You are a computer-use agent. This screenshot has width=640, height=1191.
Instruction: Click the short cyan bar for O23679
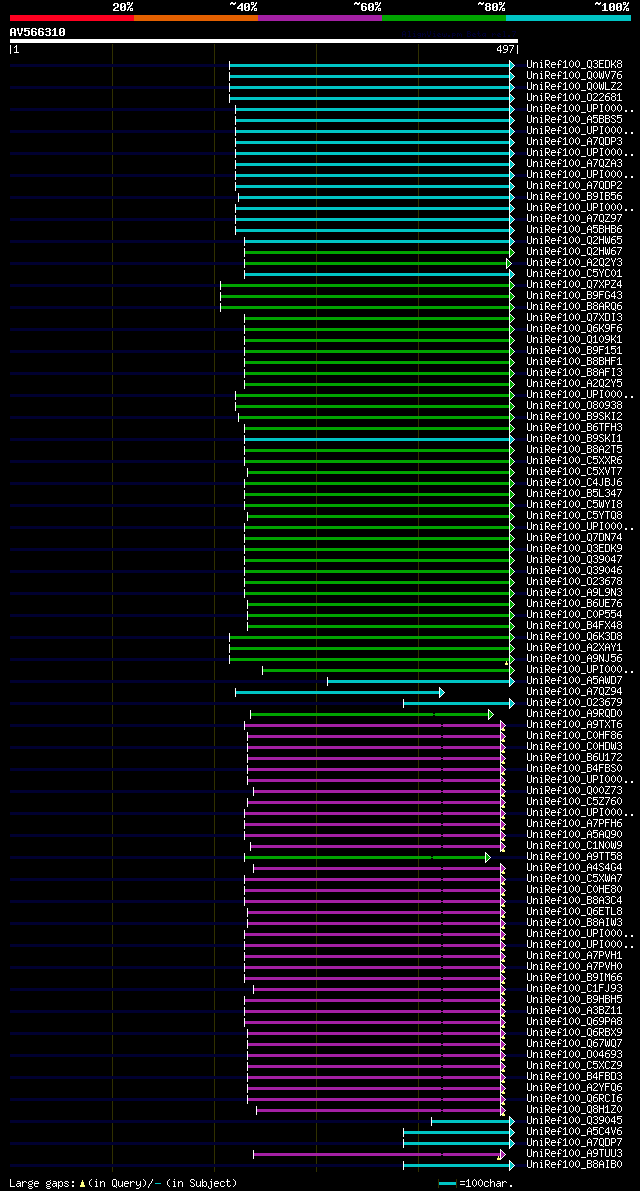tap(459, 703)
